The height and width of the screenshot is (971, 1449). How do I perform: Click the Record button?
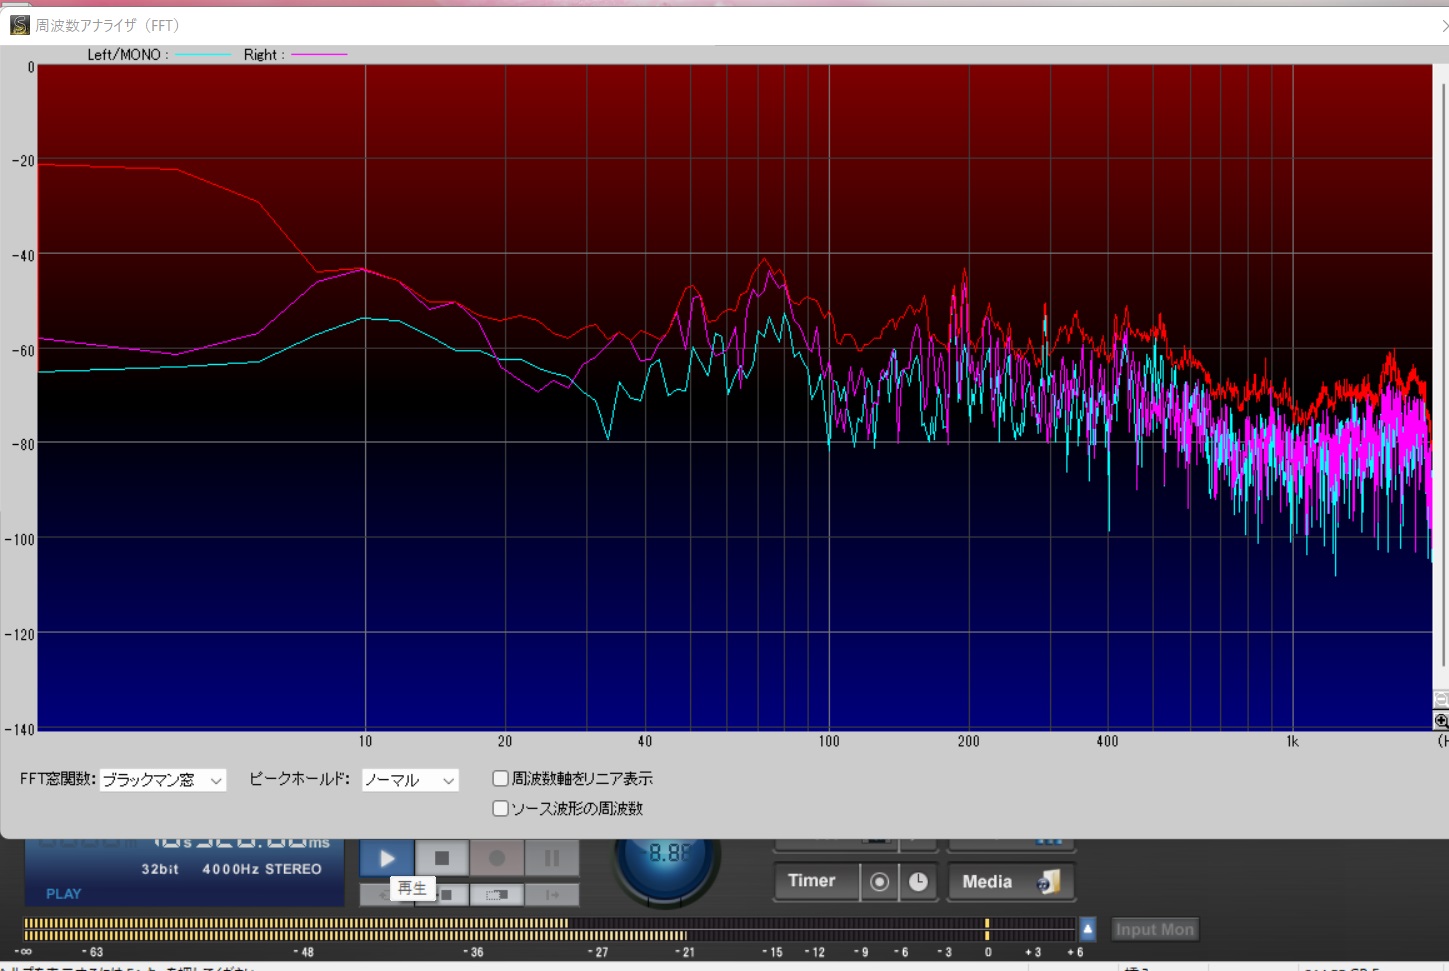coord(497,858)
